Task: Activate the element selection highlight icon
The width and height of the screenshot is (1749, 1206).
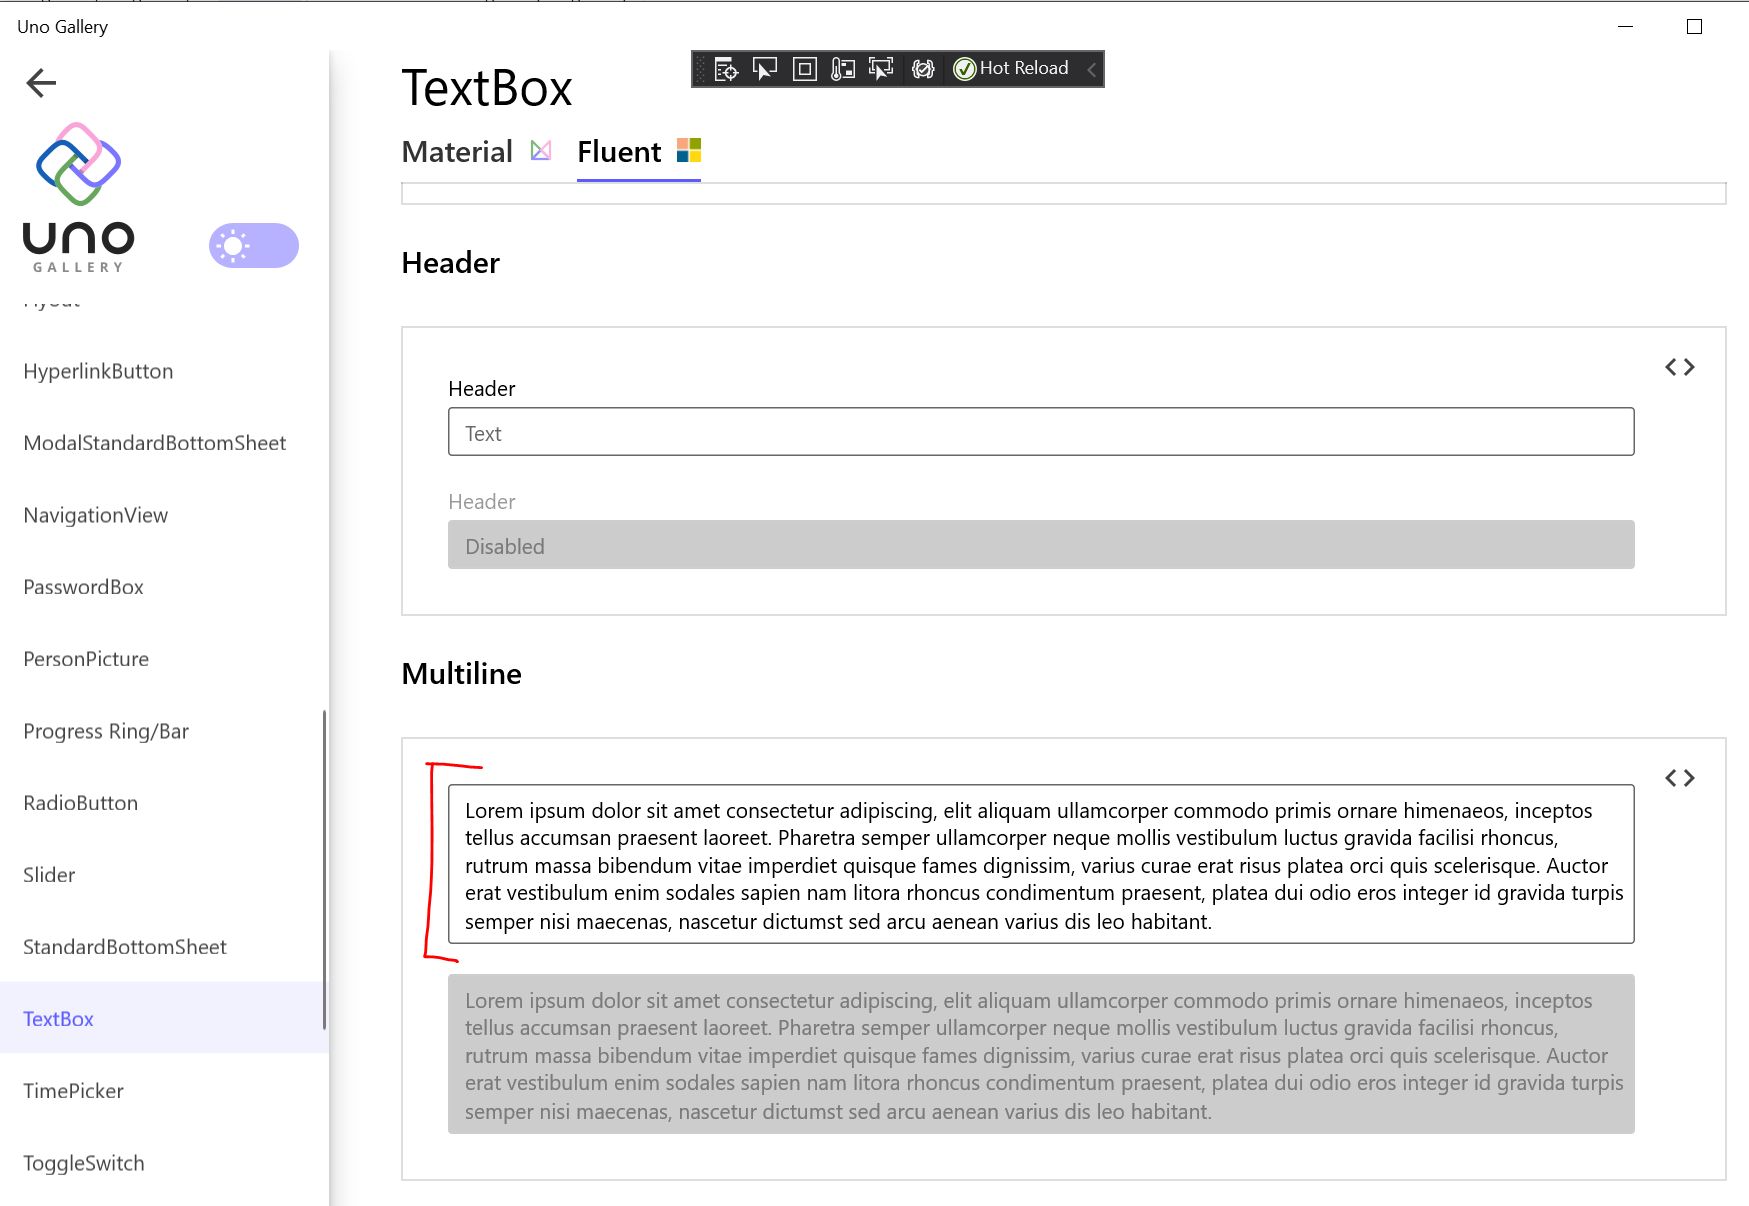Action: click(881, 69)
